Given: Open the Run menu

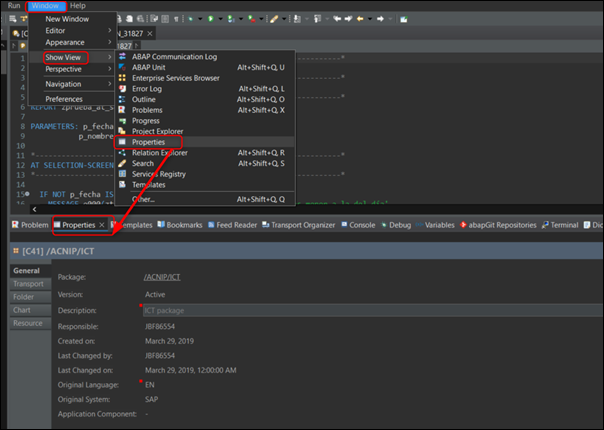Looking at the screenshot, I should (x=14, y=6).
